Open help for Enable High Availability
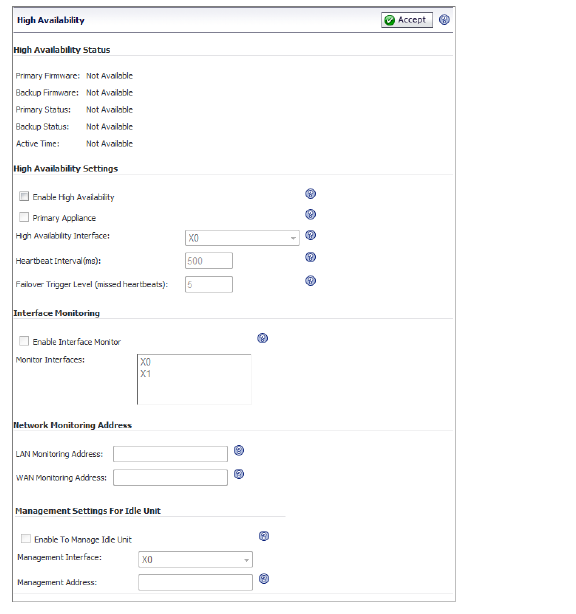576x614 pixels. pyautogui.click(x=311, y=193)
